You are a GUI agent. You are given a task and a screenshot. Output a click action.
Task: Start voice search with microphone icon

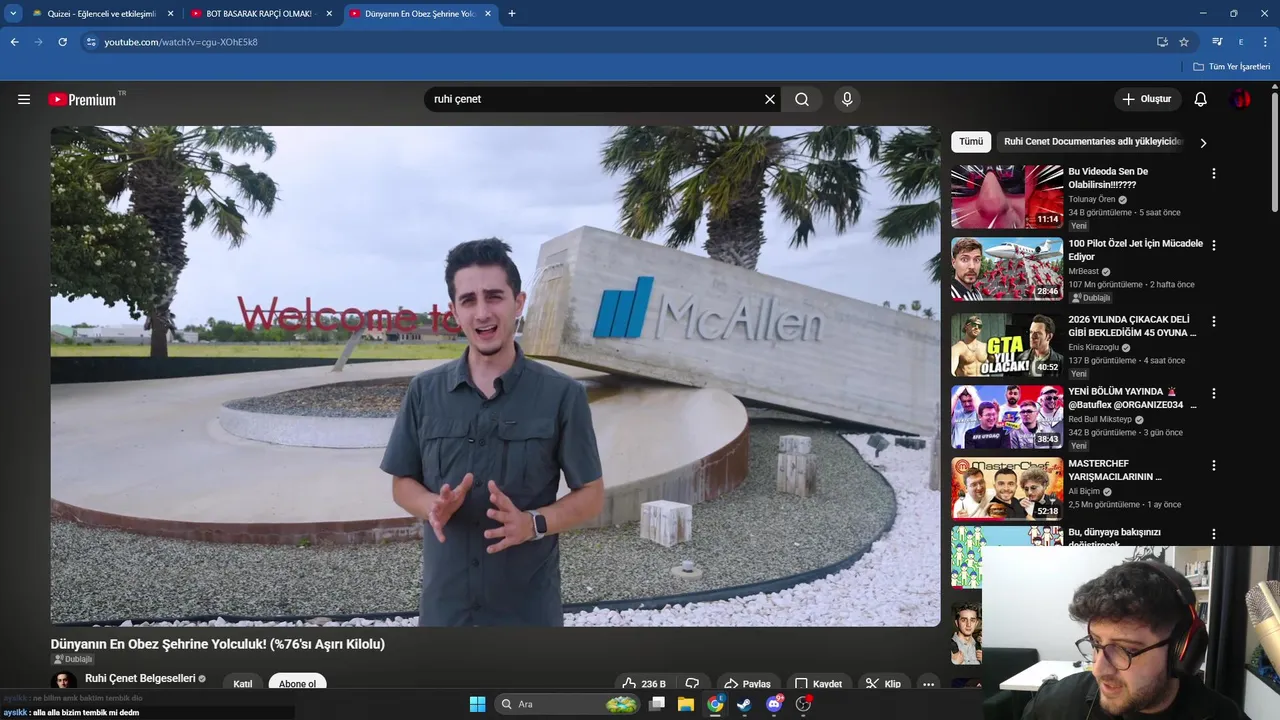[847, 99]
